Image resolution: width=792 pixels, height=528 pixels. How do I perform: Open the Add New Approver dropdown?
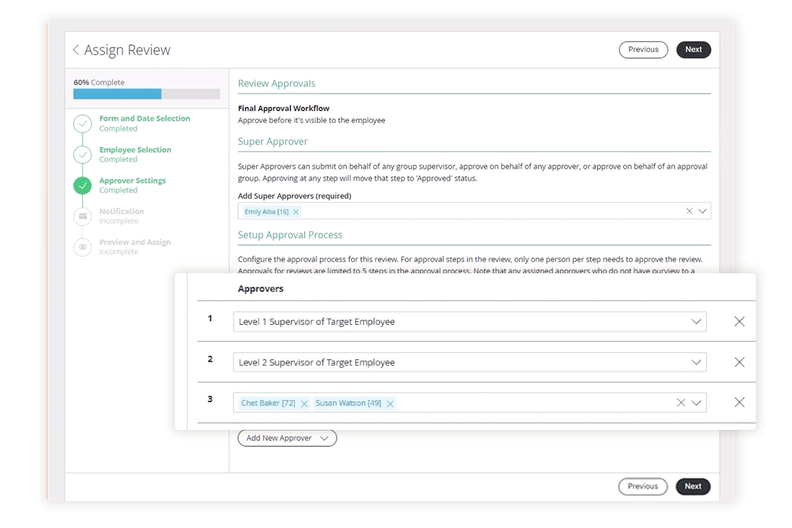tap(287, 438)
